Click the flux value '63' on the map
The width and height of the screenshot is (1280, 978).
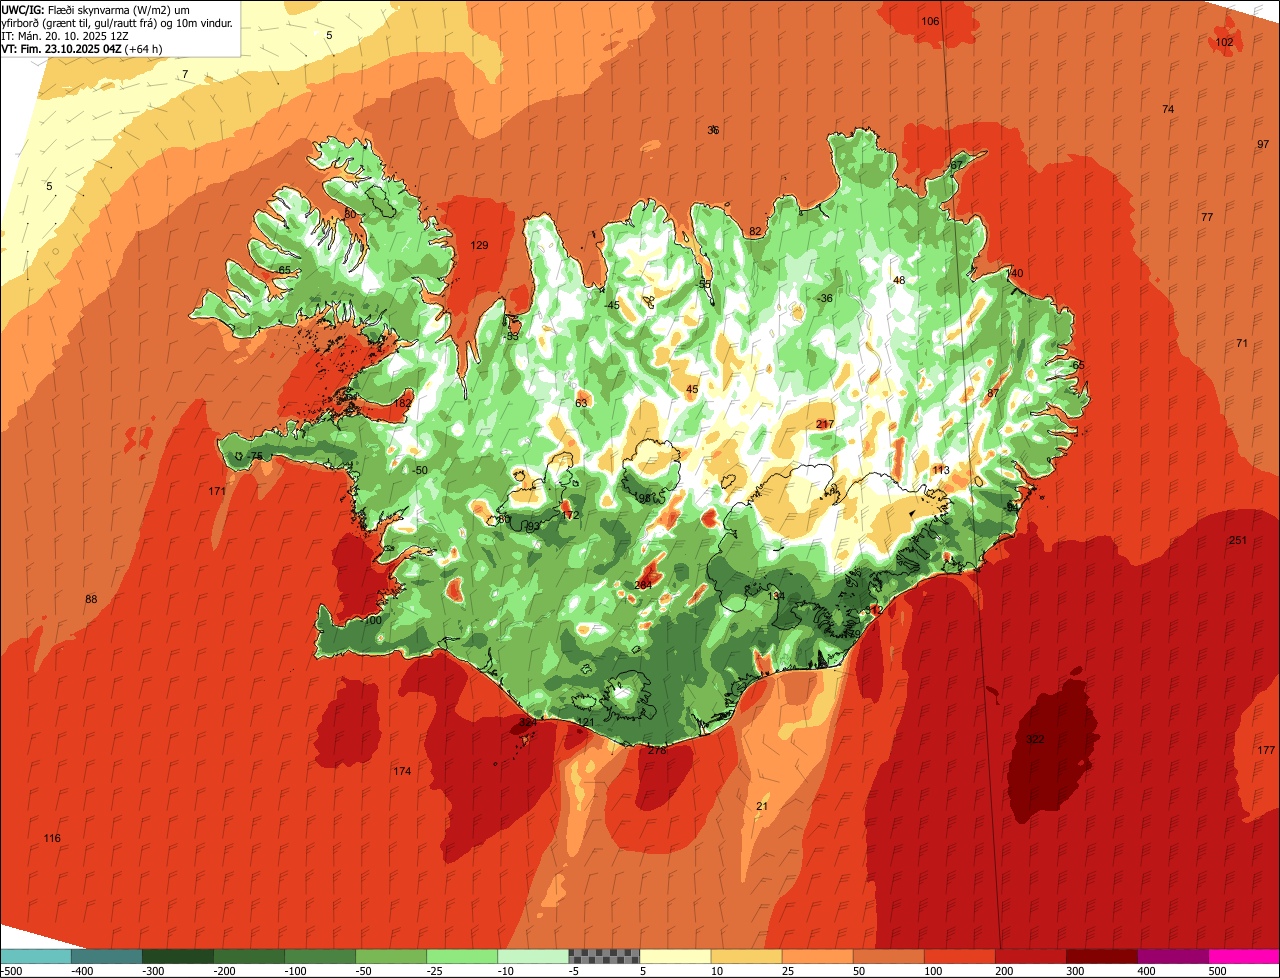[x=581, y=403]
